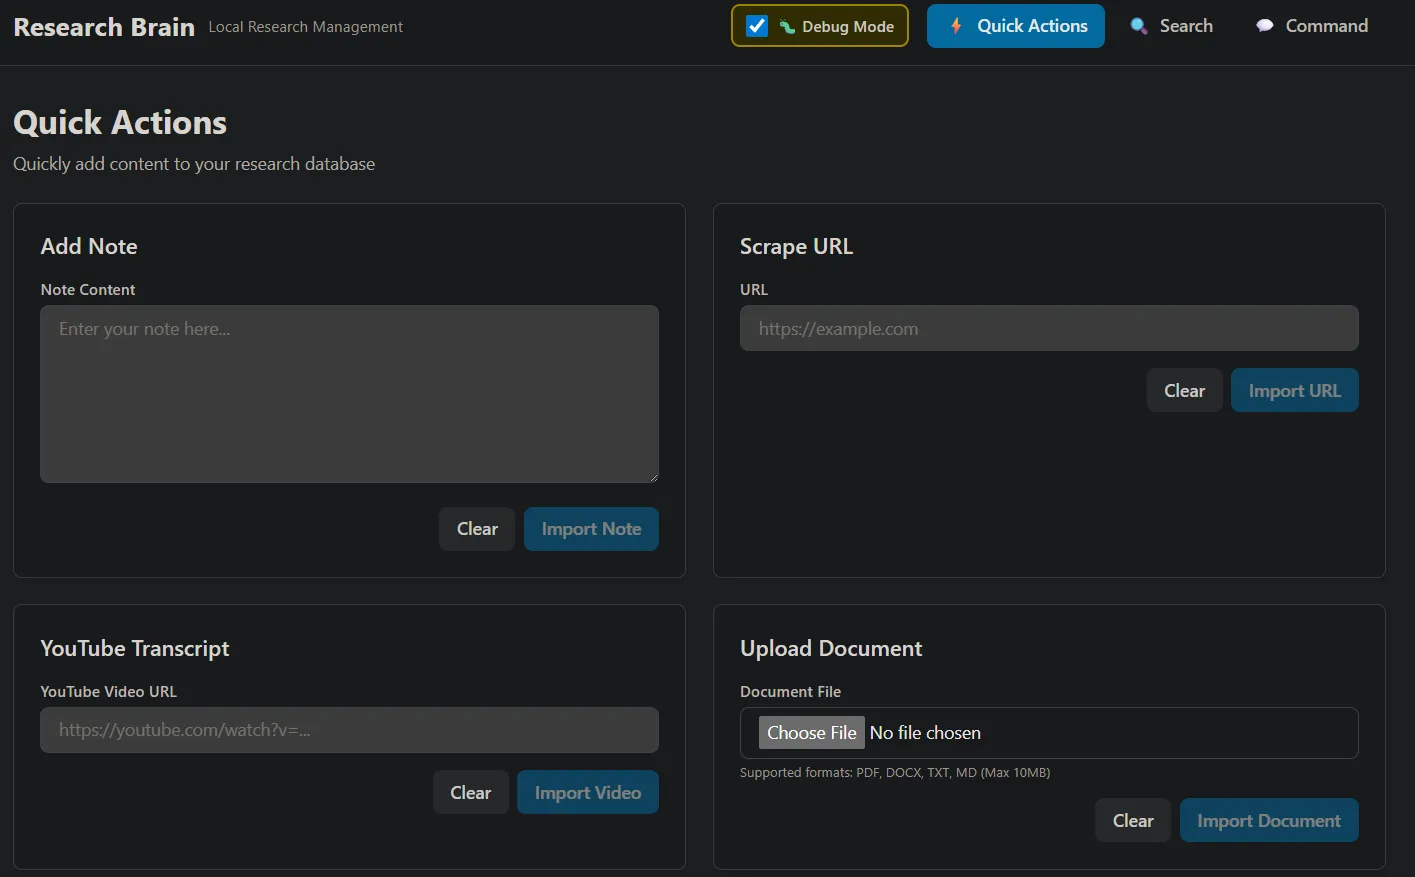Focus the Note Content text area
This screenshot has height=877, width=1415.
coord(349,394)
